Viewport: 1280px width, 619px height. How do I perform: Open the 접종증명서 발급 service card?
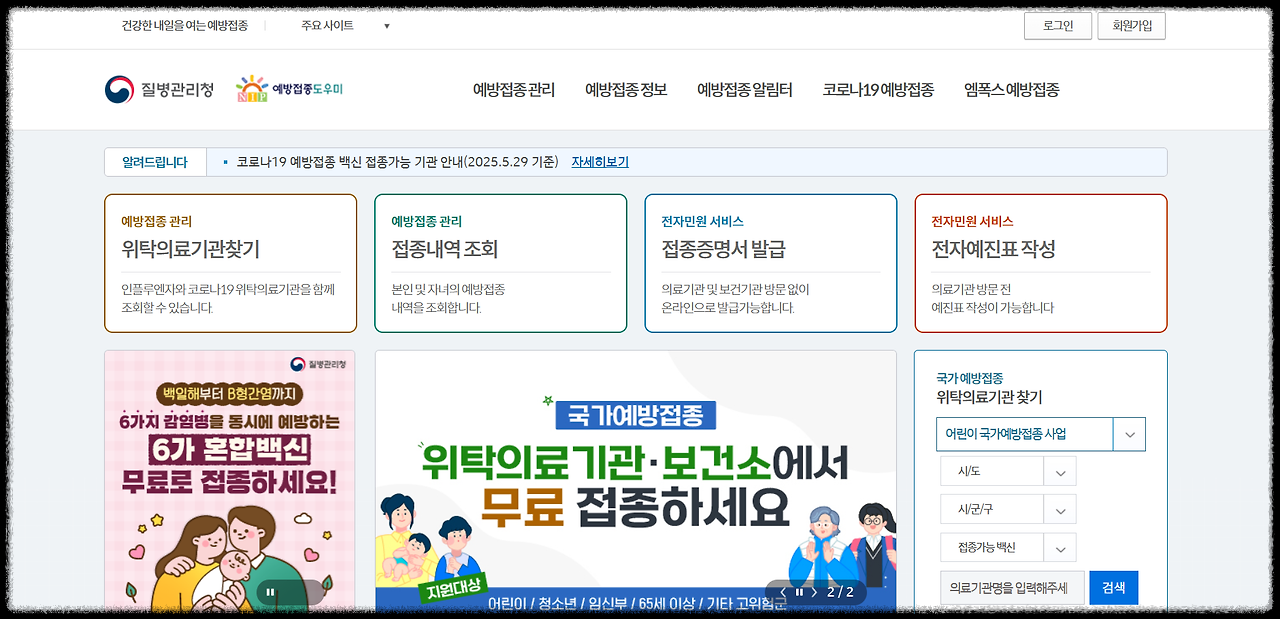click(770, 262)
